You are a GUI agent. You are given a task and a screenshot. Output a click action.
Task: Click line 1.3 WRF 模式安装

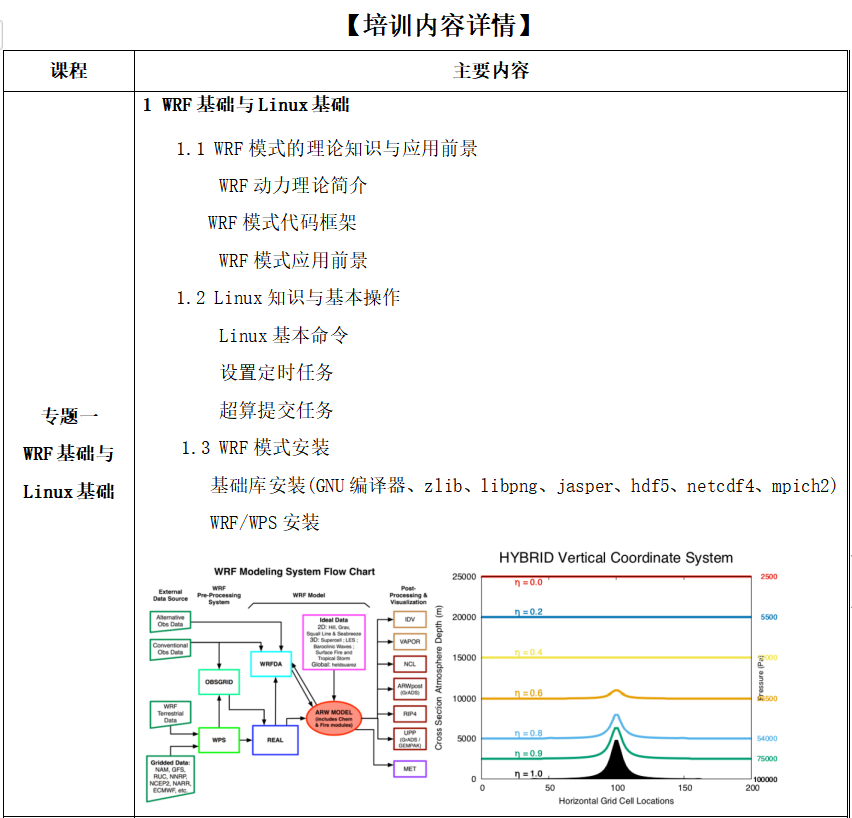coord(255,448)
